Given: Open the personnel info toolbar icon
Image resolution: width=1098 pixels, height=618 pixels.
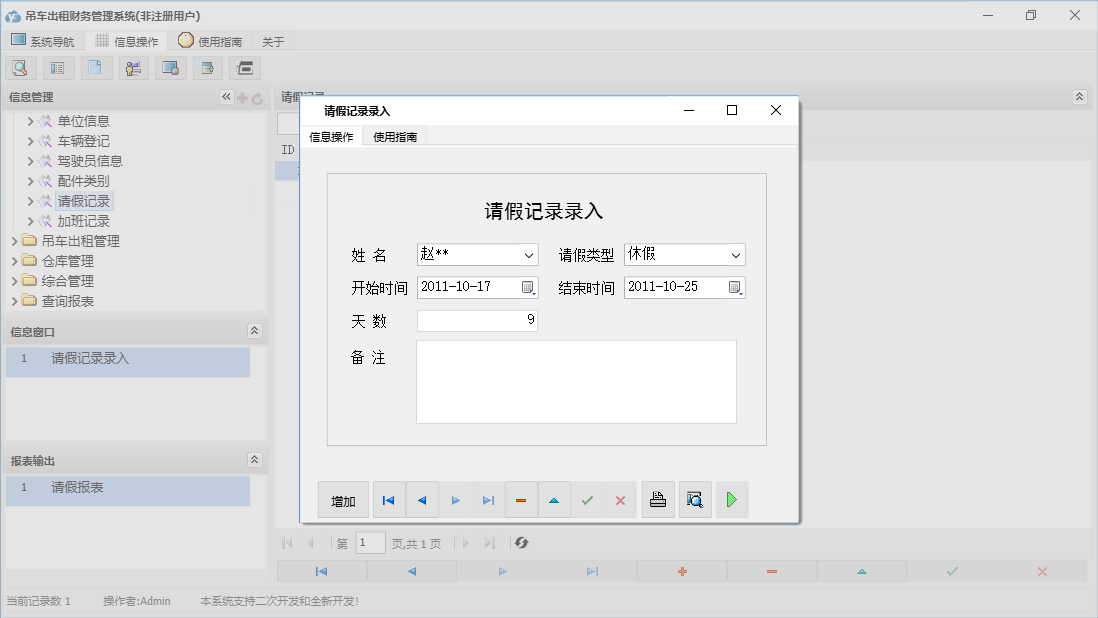Looking at the screenshot, I should [x=133, y=67].
